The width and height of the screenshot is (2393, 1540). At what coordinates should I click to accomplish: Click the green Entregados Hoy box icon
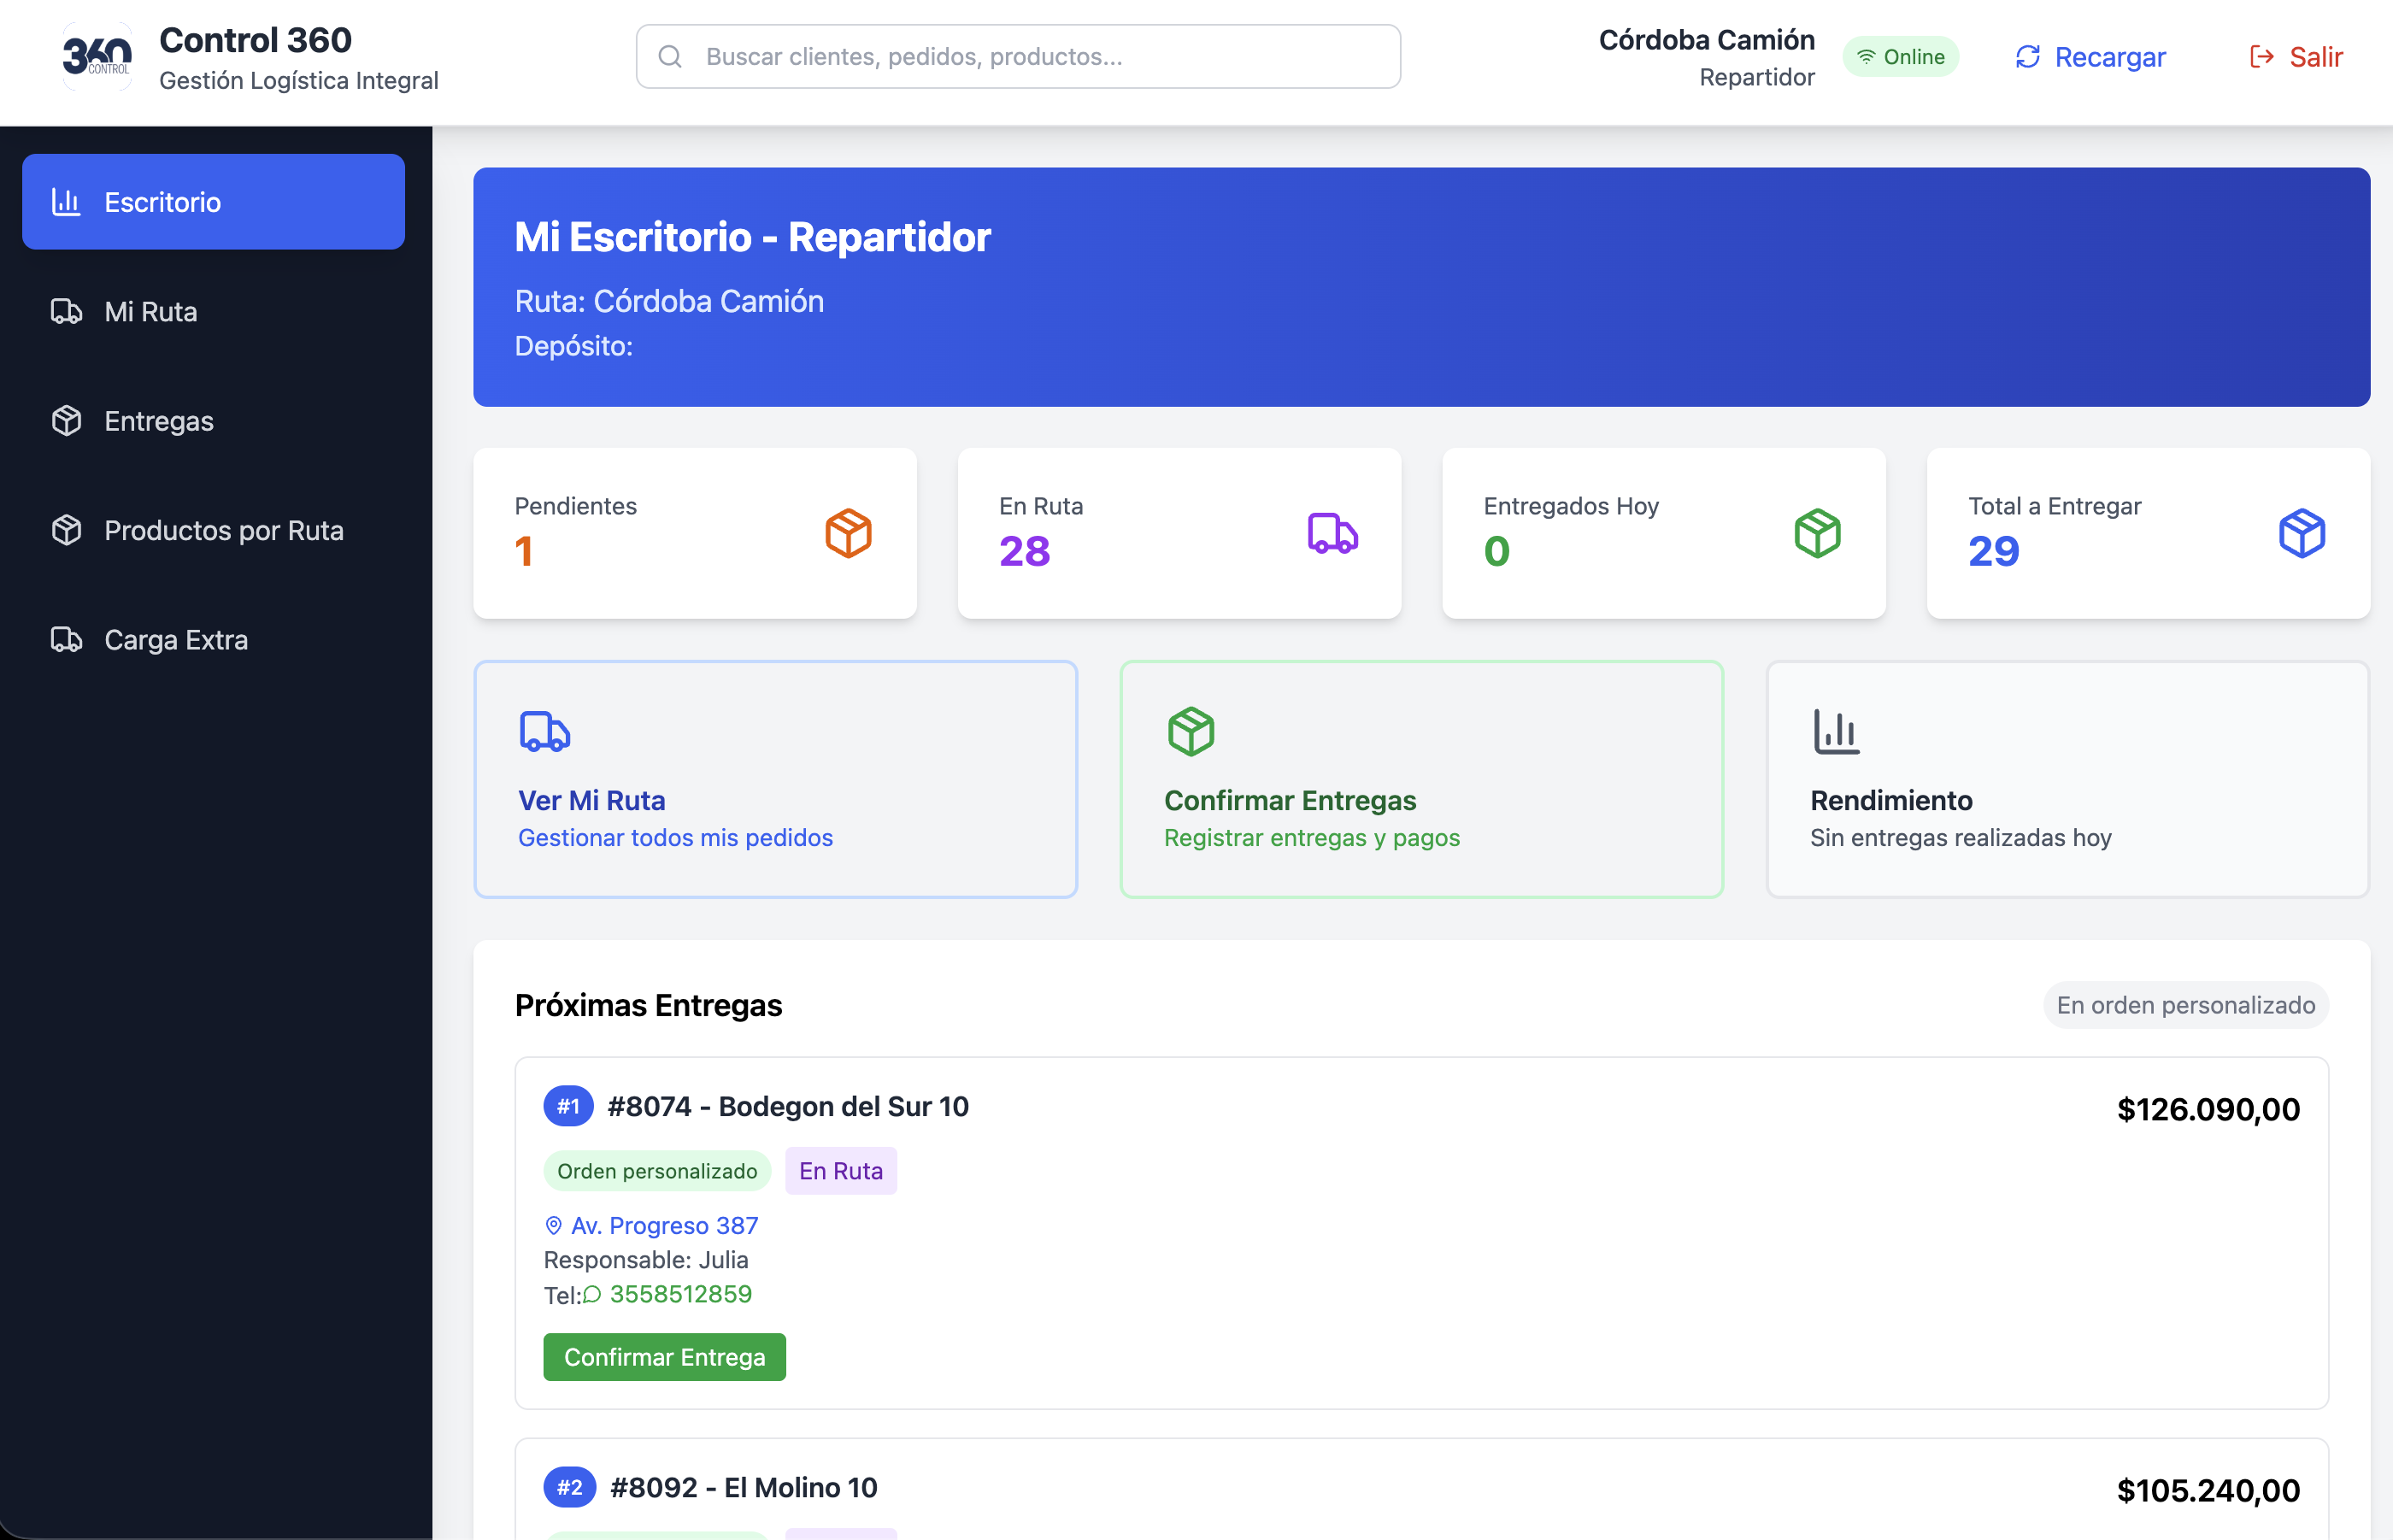[1817, 533]
